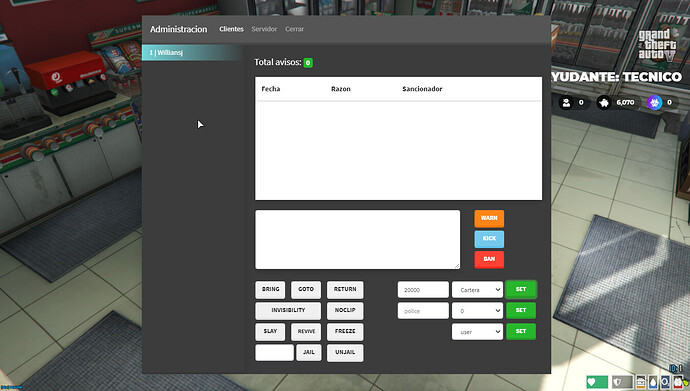
Task: Expand the user group dropdown
Action: [x=477, y=332]
